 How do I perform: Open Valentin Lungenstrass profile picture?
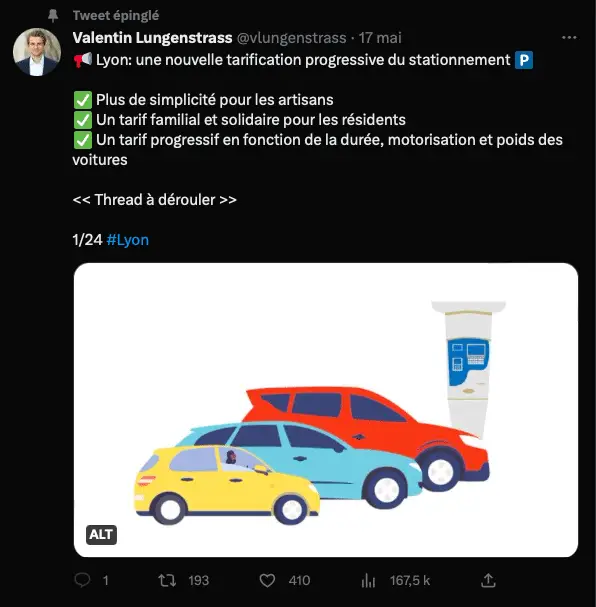(x=37, y=52)
